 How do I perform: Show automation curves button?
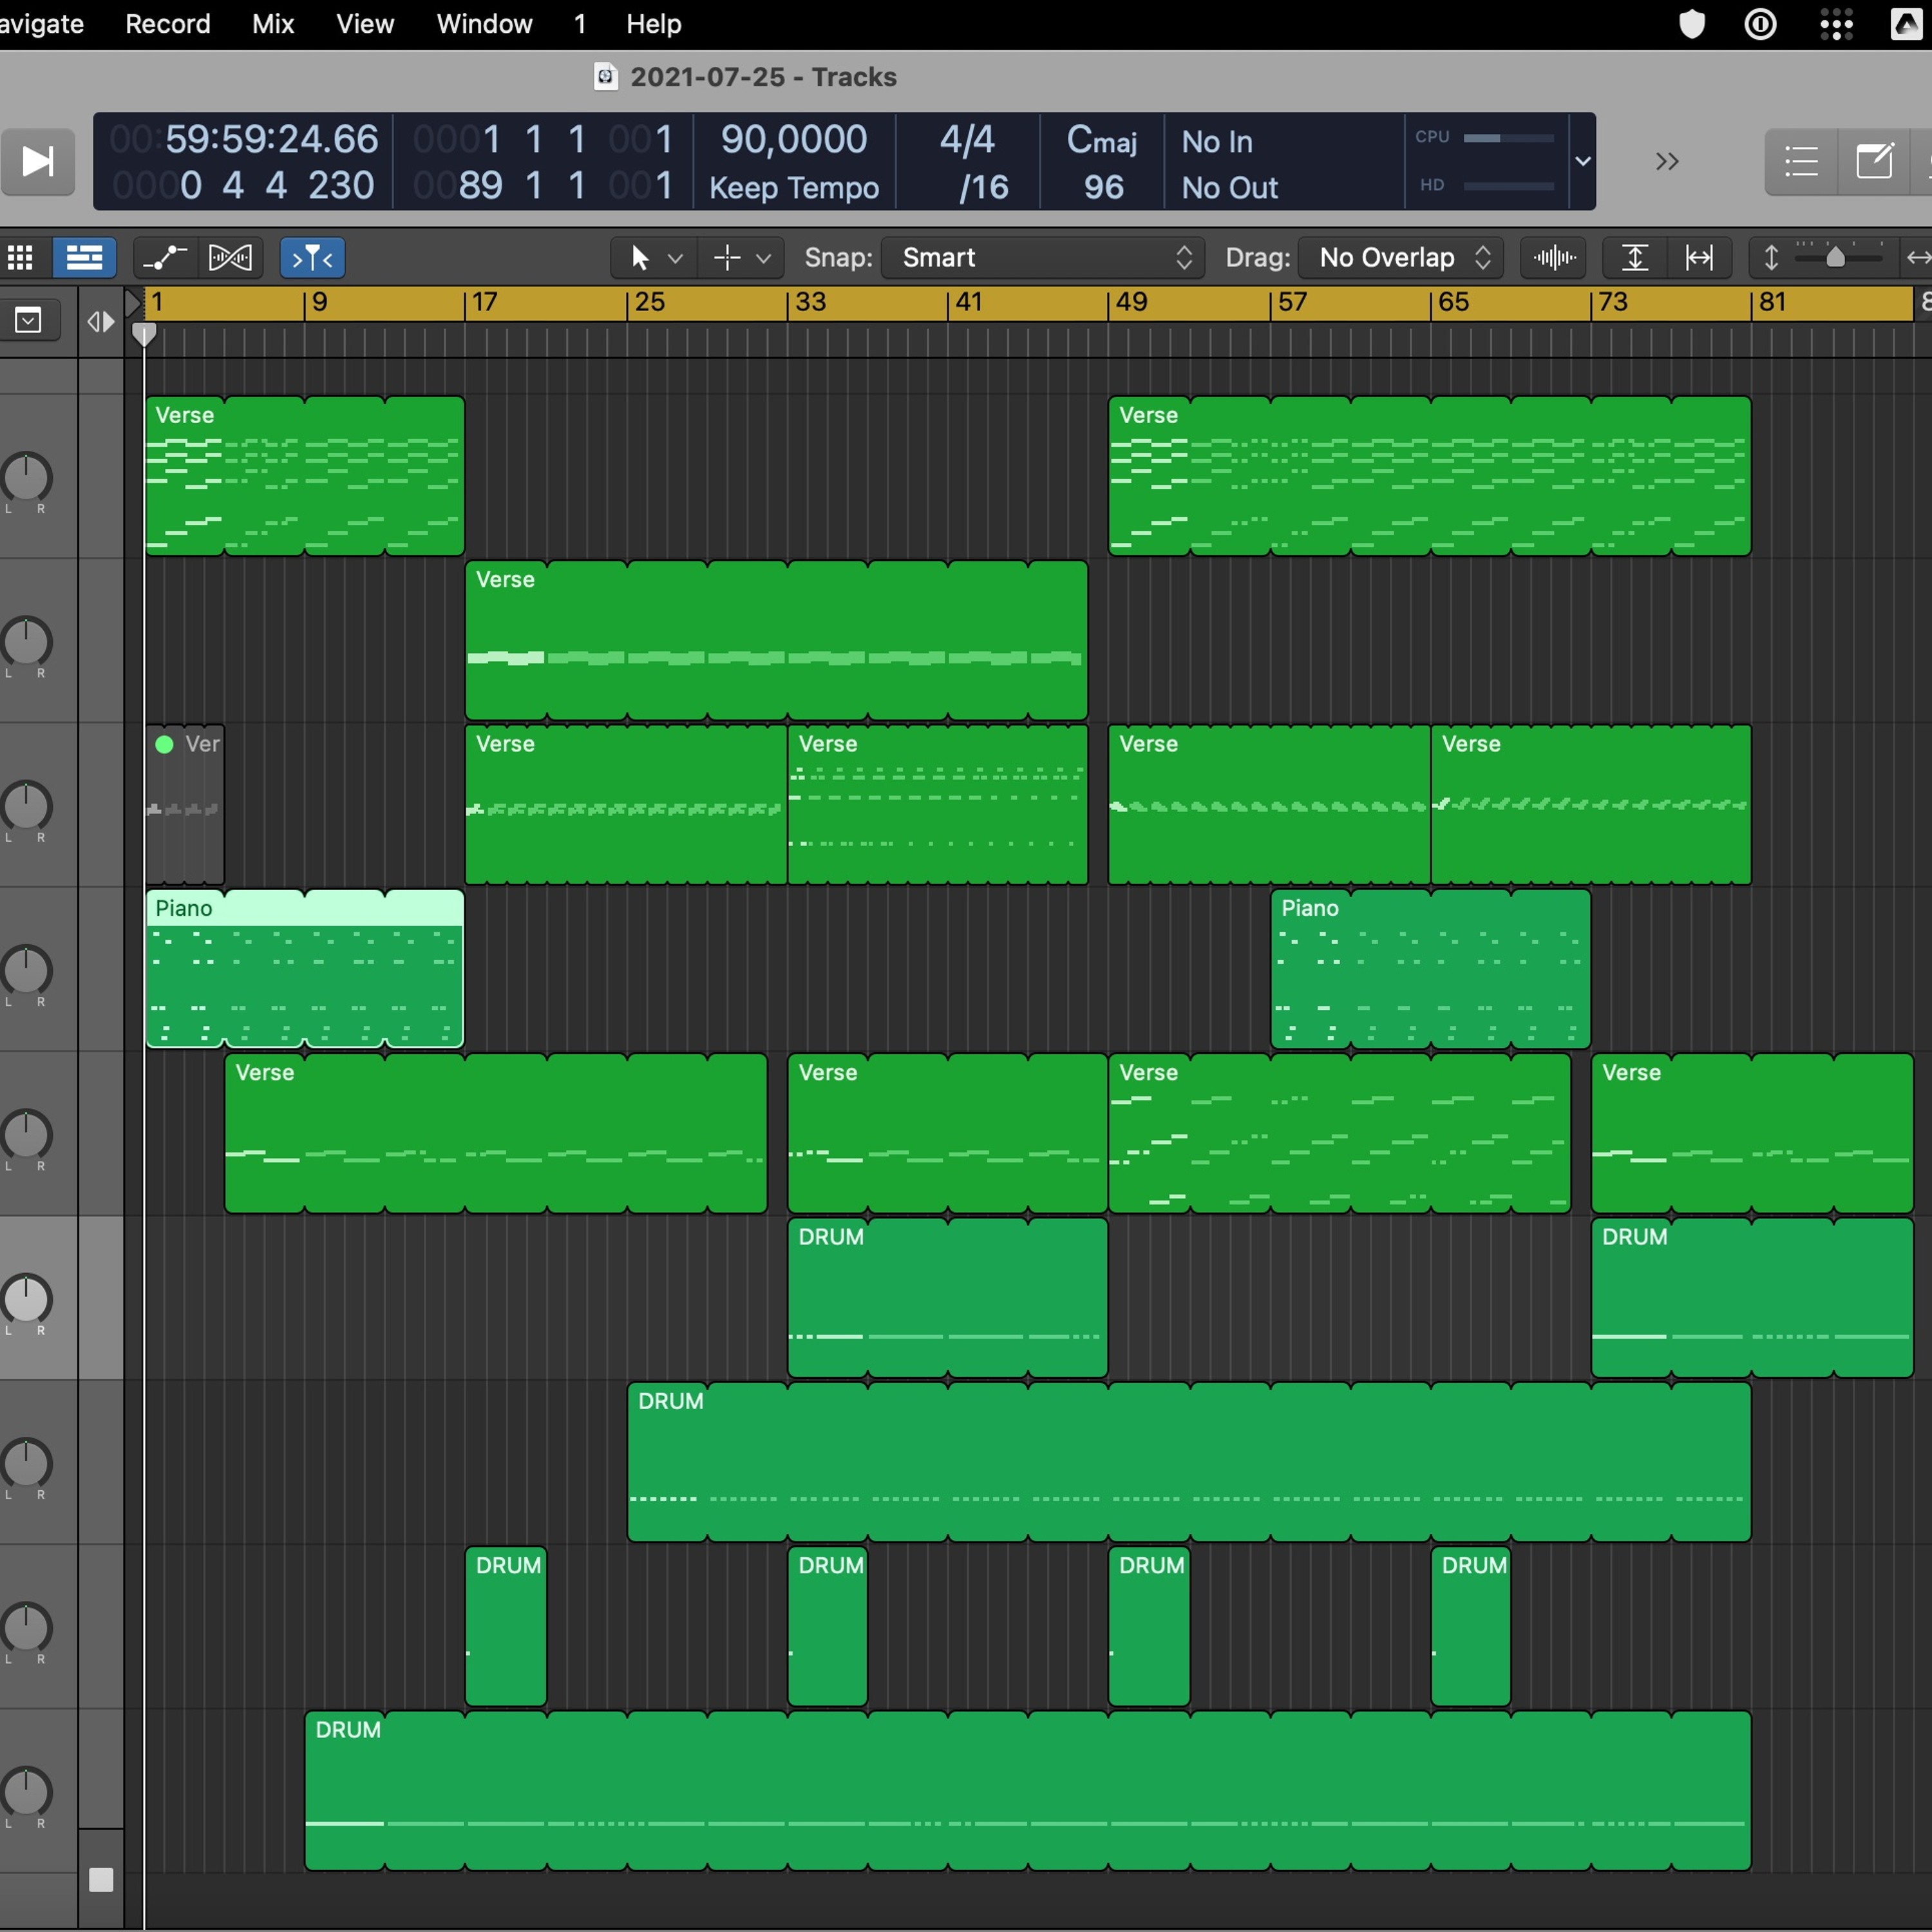click(165, 258)
